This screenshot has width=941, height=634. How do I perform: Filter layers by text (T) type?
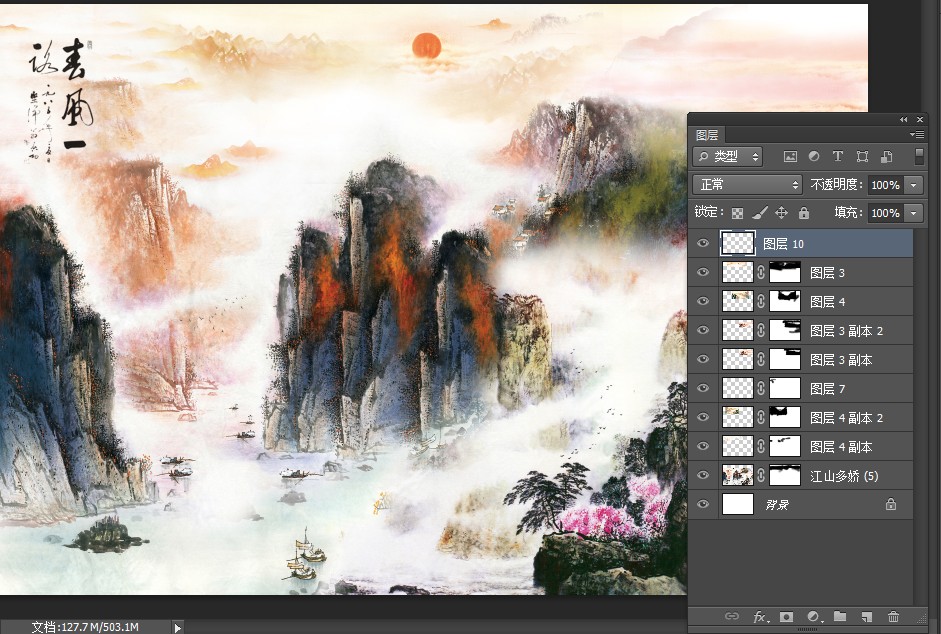click(838, 156)
